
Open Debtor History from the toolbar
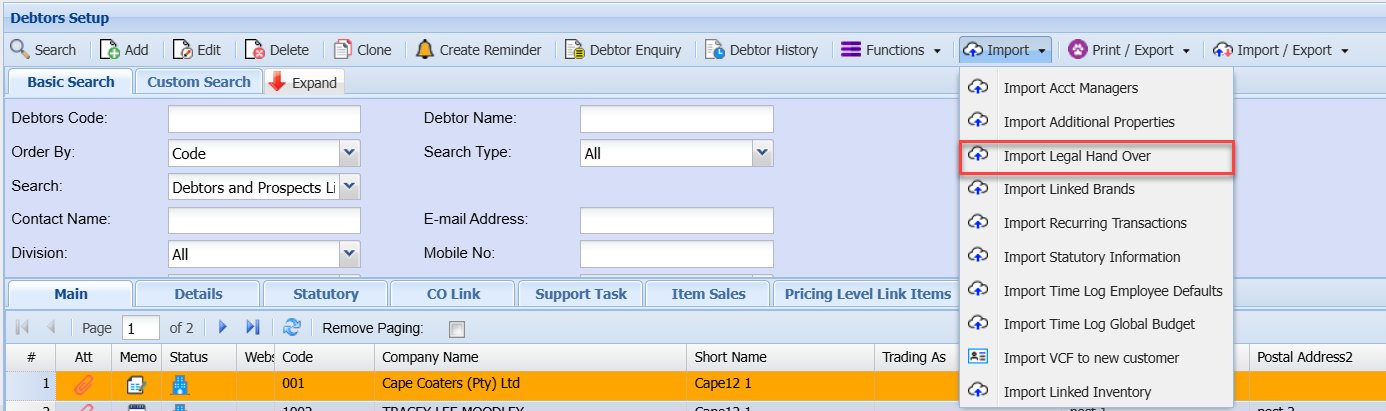point(761,49)
